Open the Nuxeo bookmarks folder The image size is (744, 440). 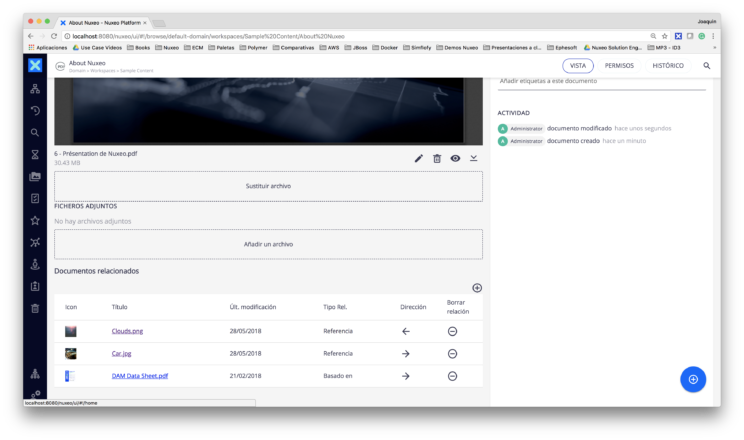[x=167, y=47]
